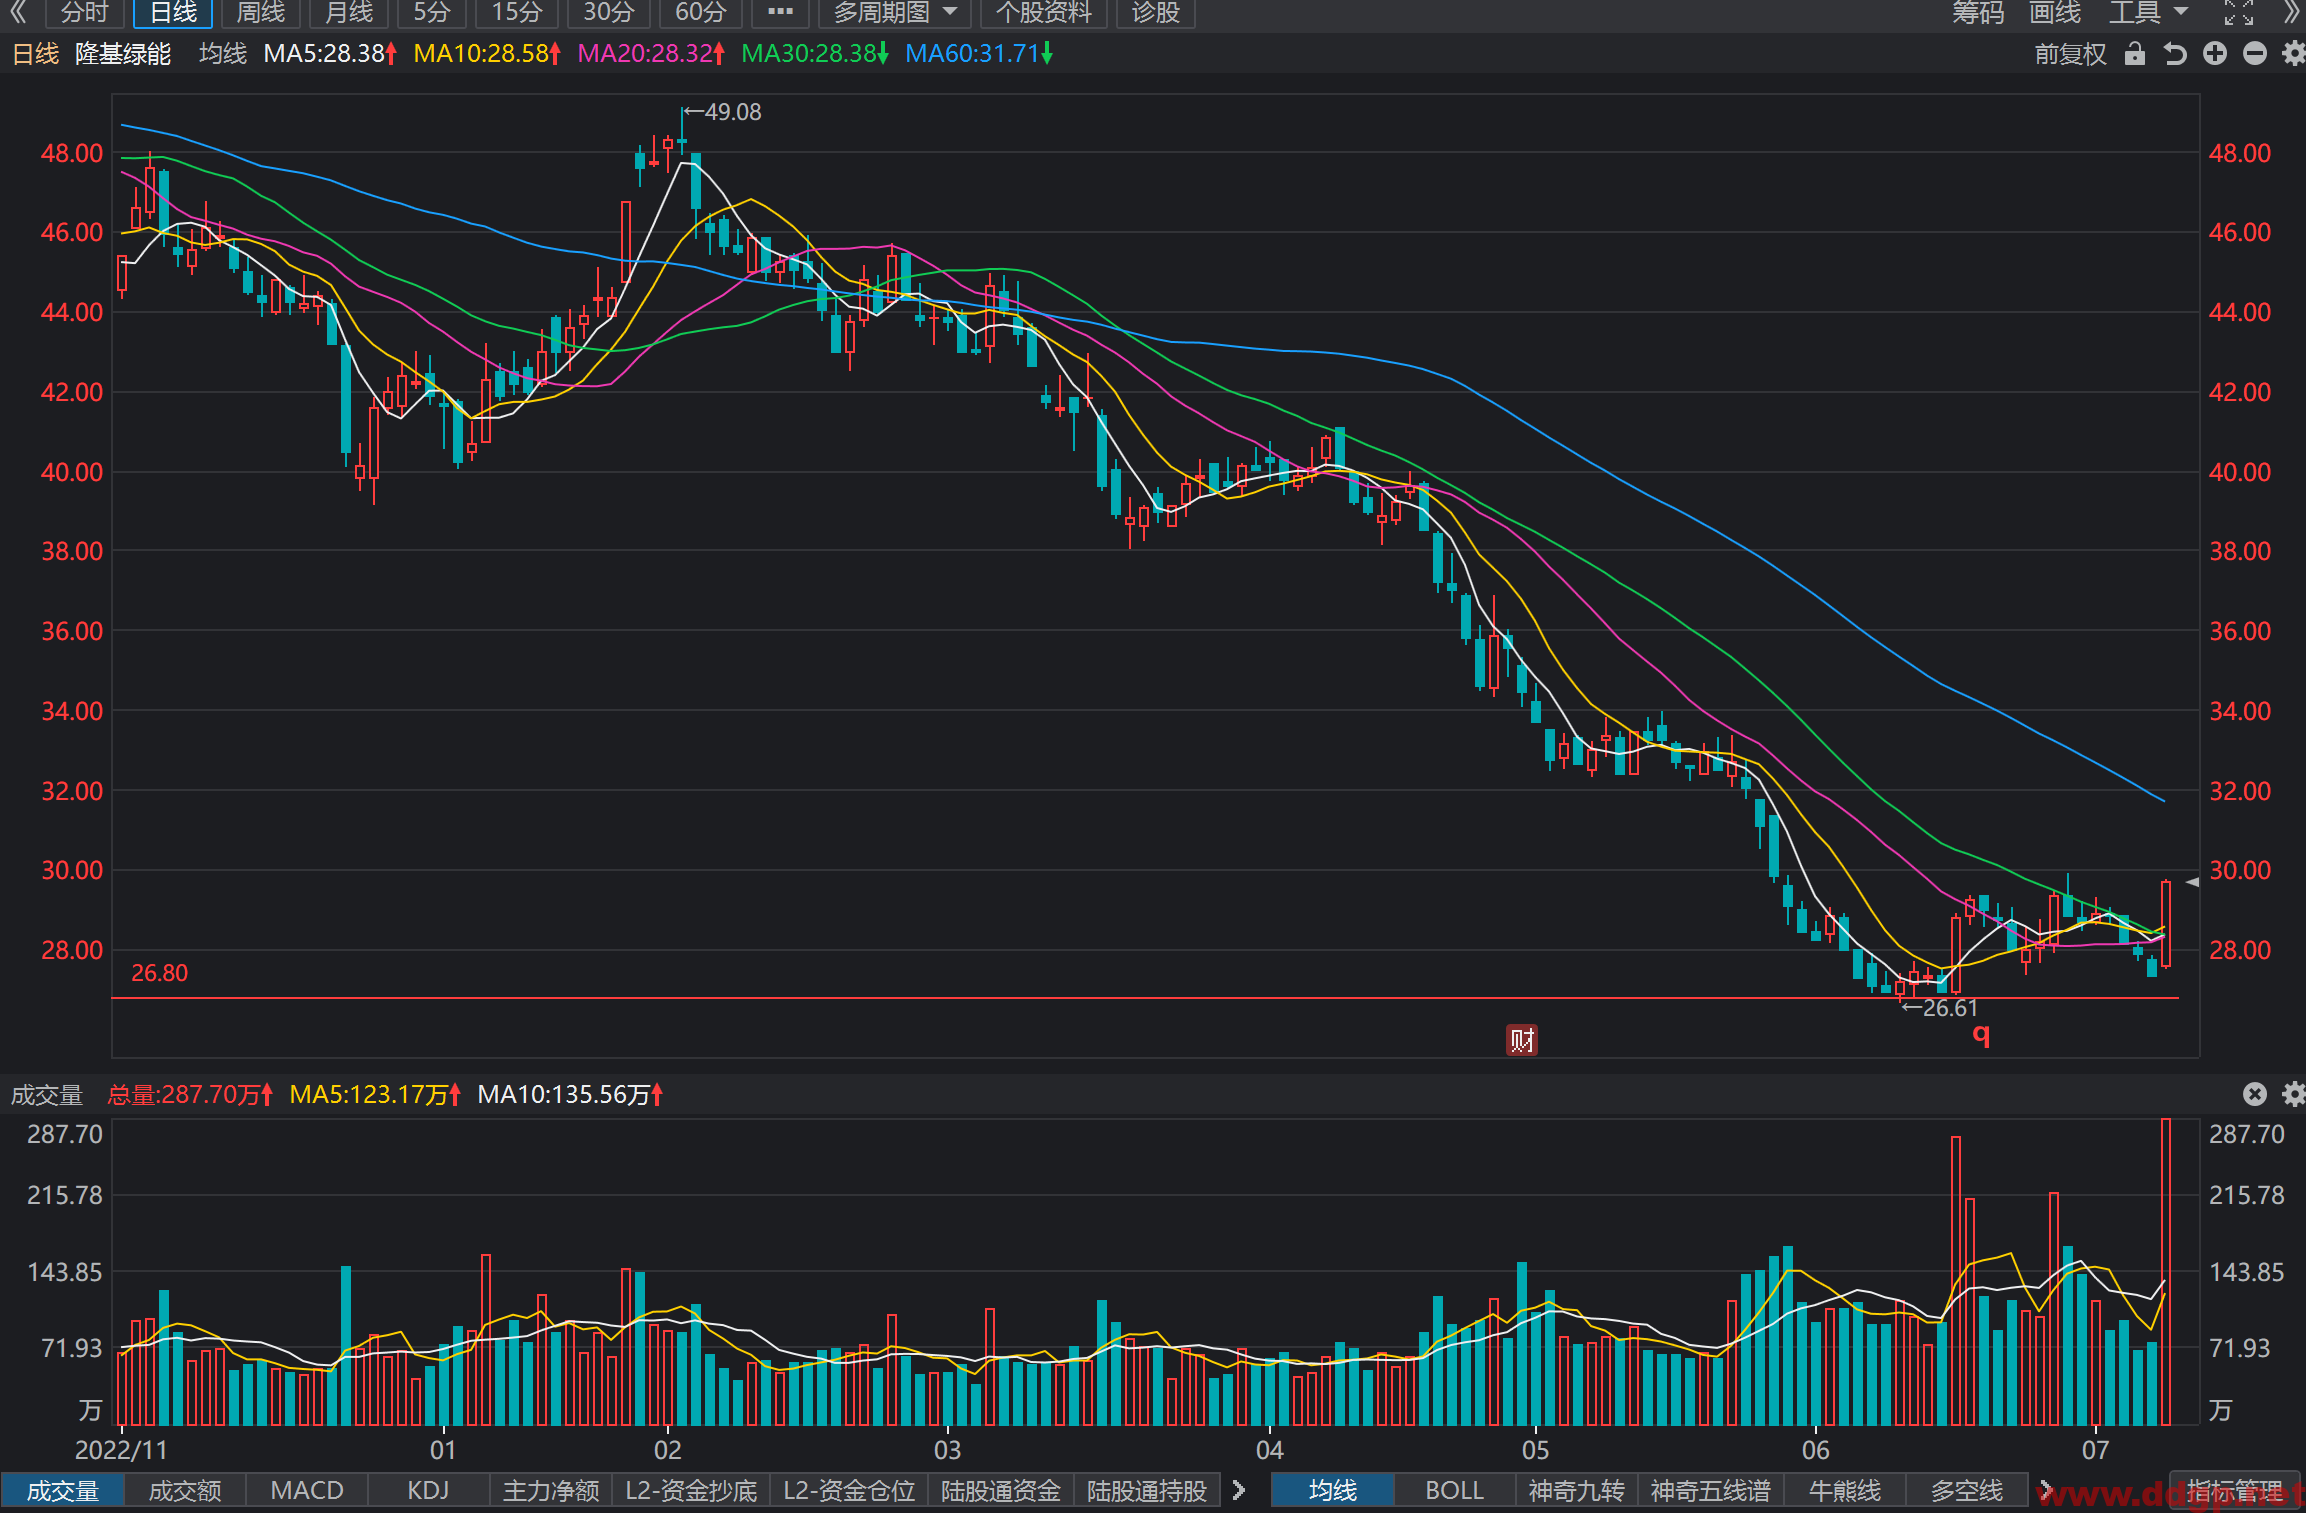Click 隆基绿能 stock name label
This screenshot has height=1513, width=2306.
[123, 53]
